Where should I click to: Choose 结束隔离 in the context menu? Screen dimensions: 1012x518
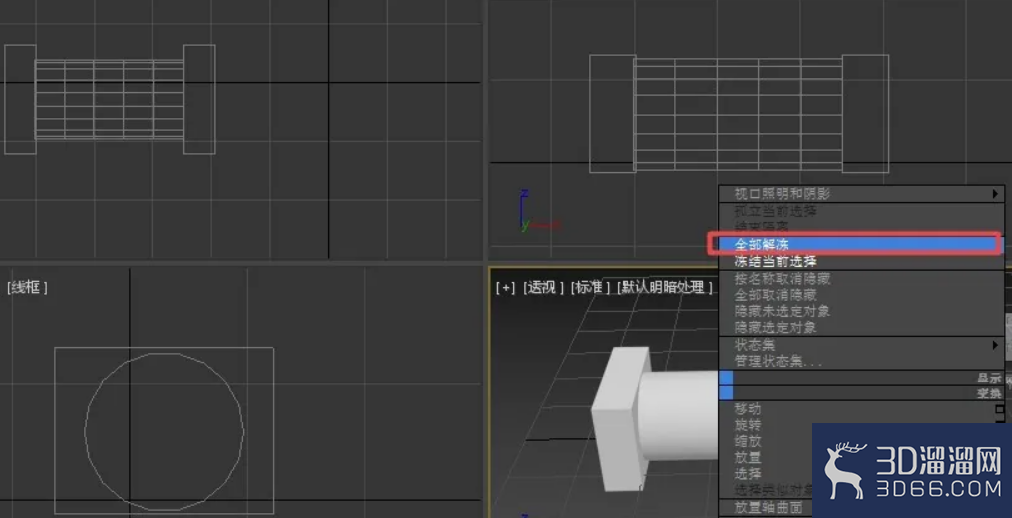pyautogui.click(x=861, y=226)
